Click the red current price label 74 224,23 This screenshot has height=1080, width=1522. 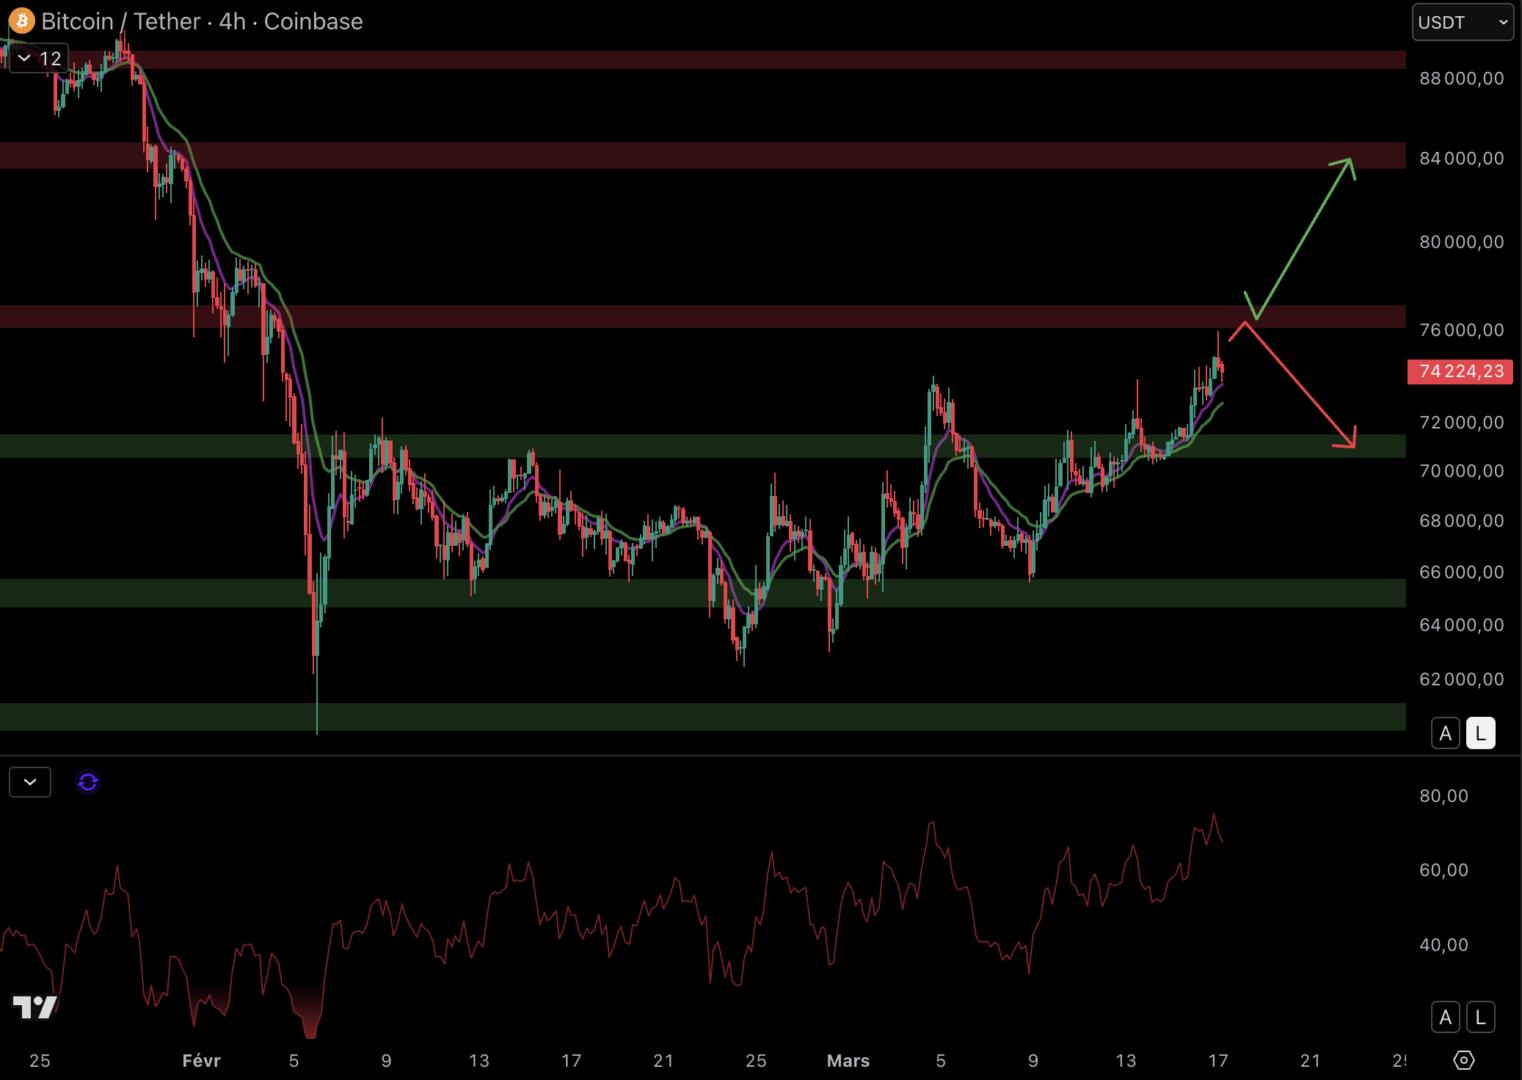1460,372
